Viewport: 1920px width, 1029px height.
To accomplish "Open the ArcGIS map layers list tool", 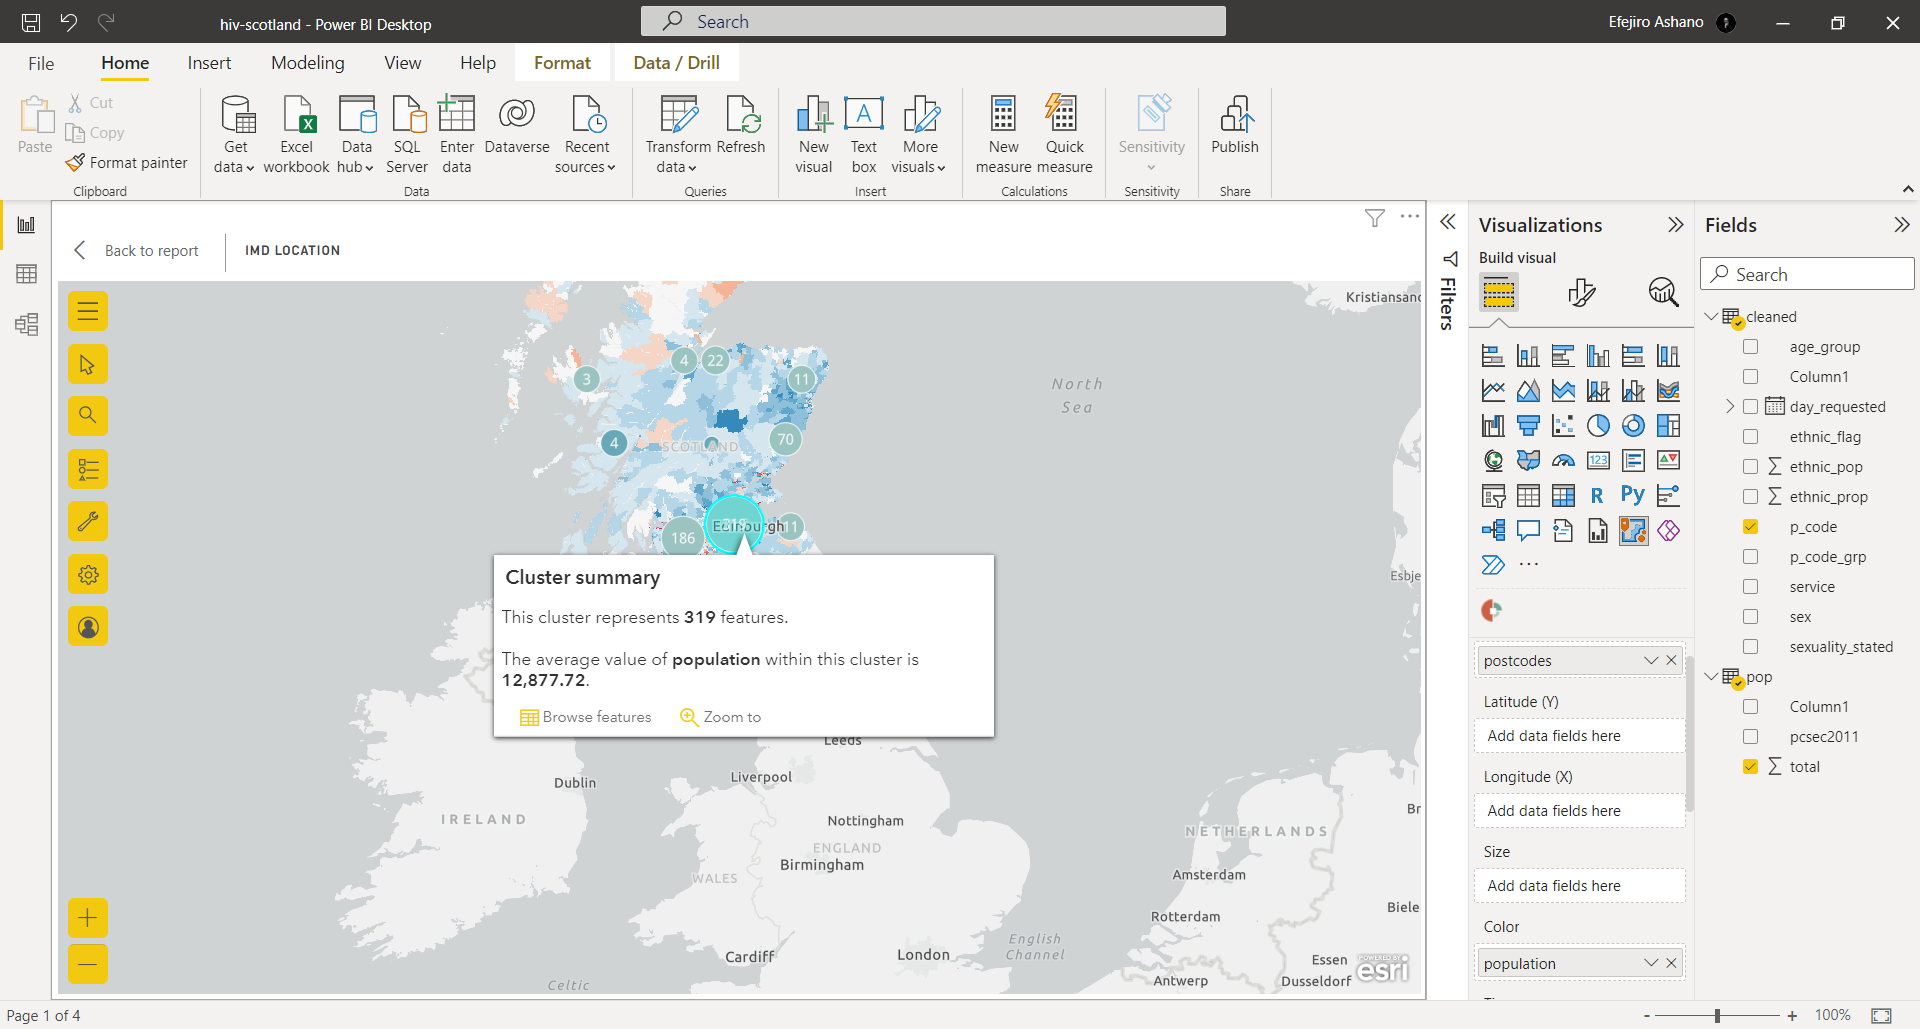I will click(88, 469).
